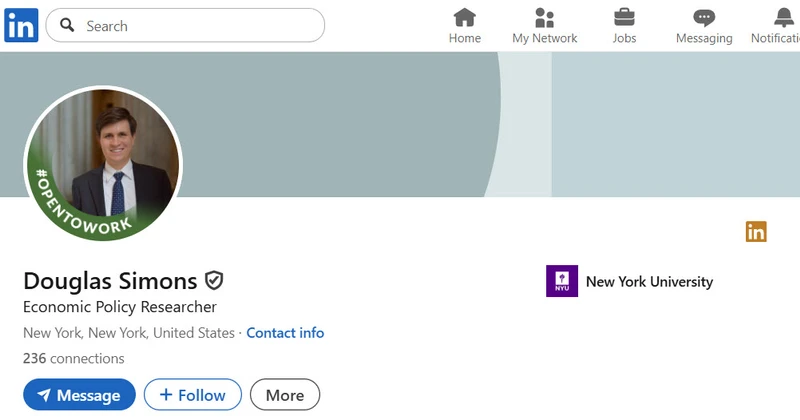View the 236 connections link

[73, 358]
